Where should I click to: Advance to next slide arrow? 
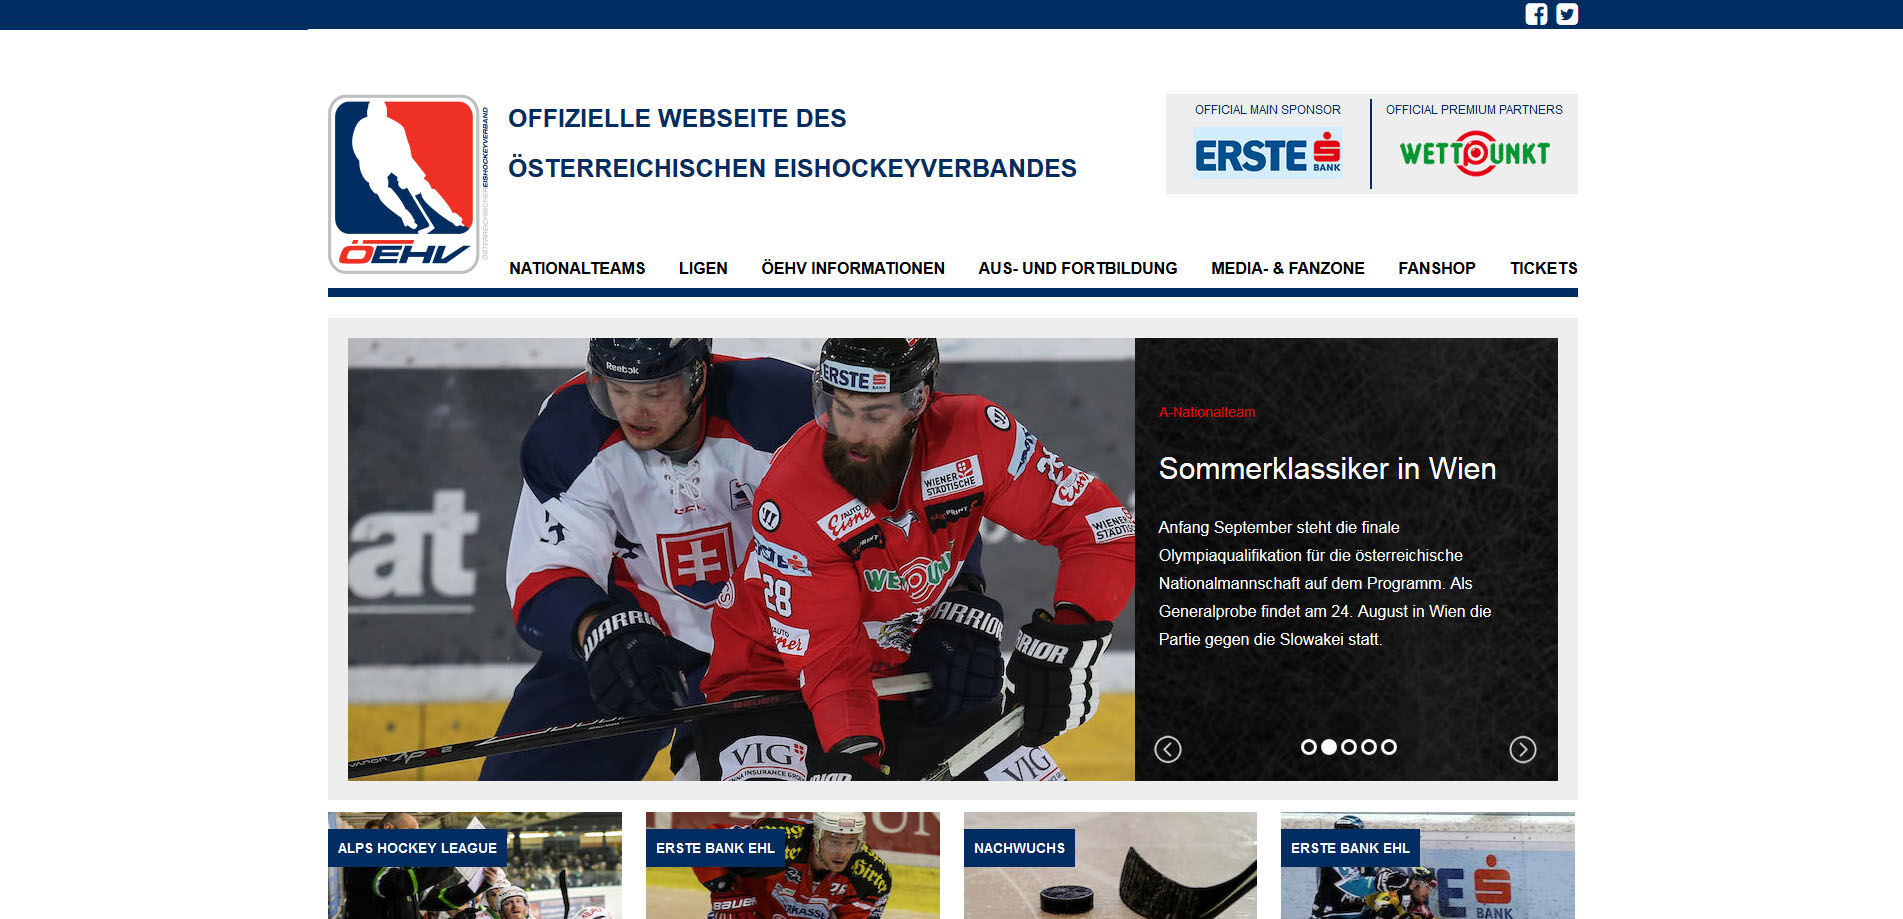pyautogui.click(x=1523, y=749)
